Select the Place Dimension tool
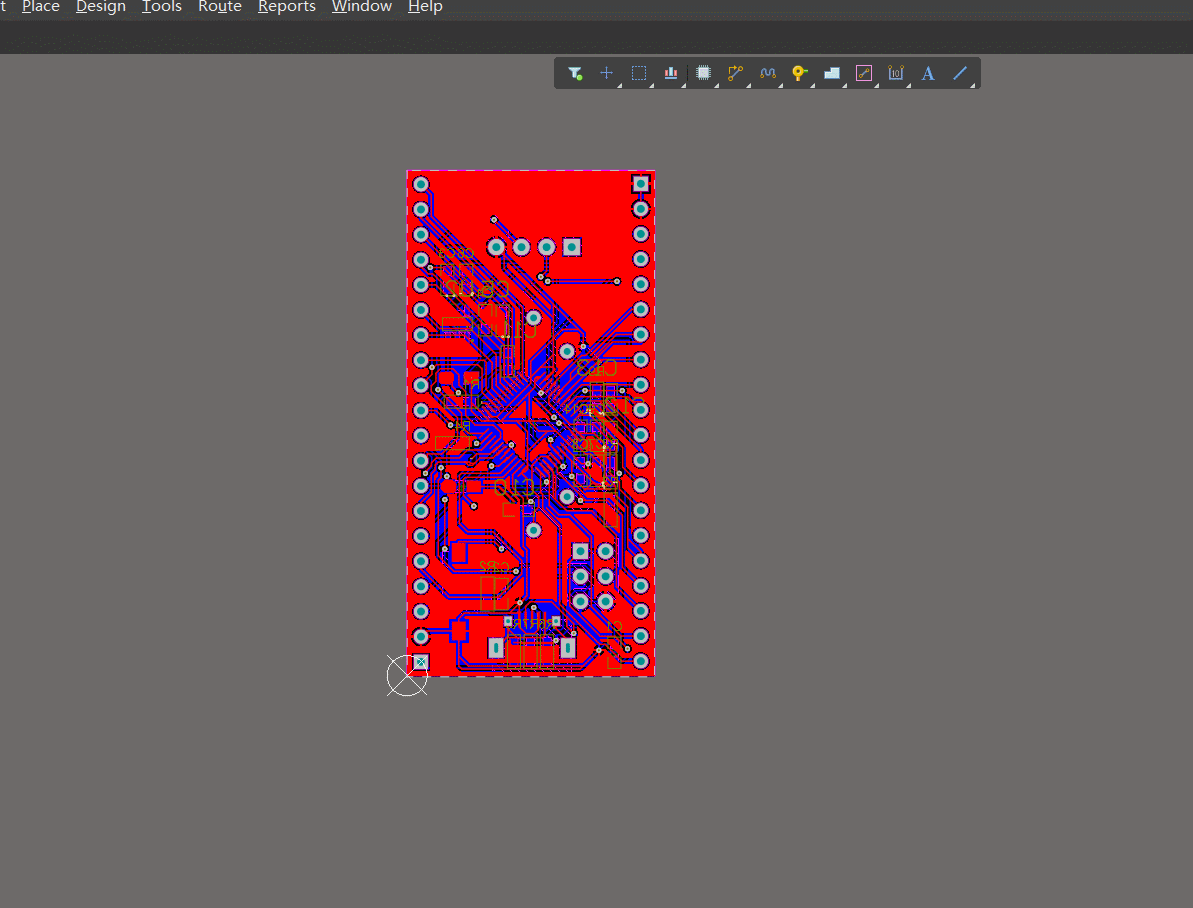The height and width of the screenshot is (908, 1193). (896, 73)
